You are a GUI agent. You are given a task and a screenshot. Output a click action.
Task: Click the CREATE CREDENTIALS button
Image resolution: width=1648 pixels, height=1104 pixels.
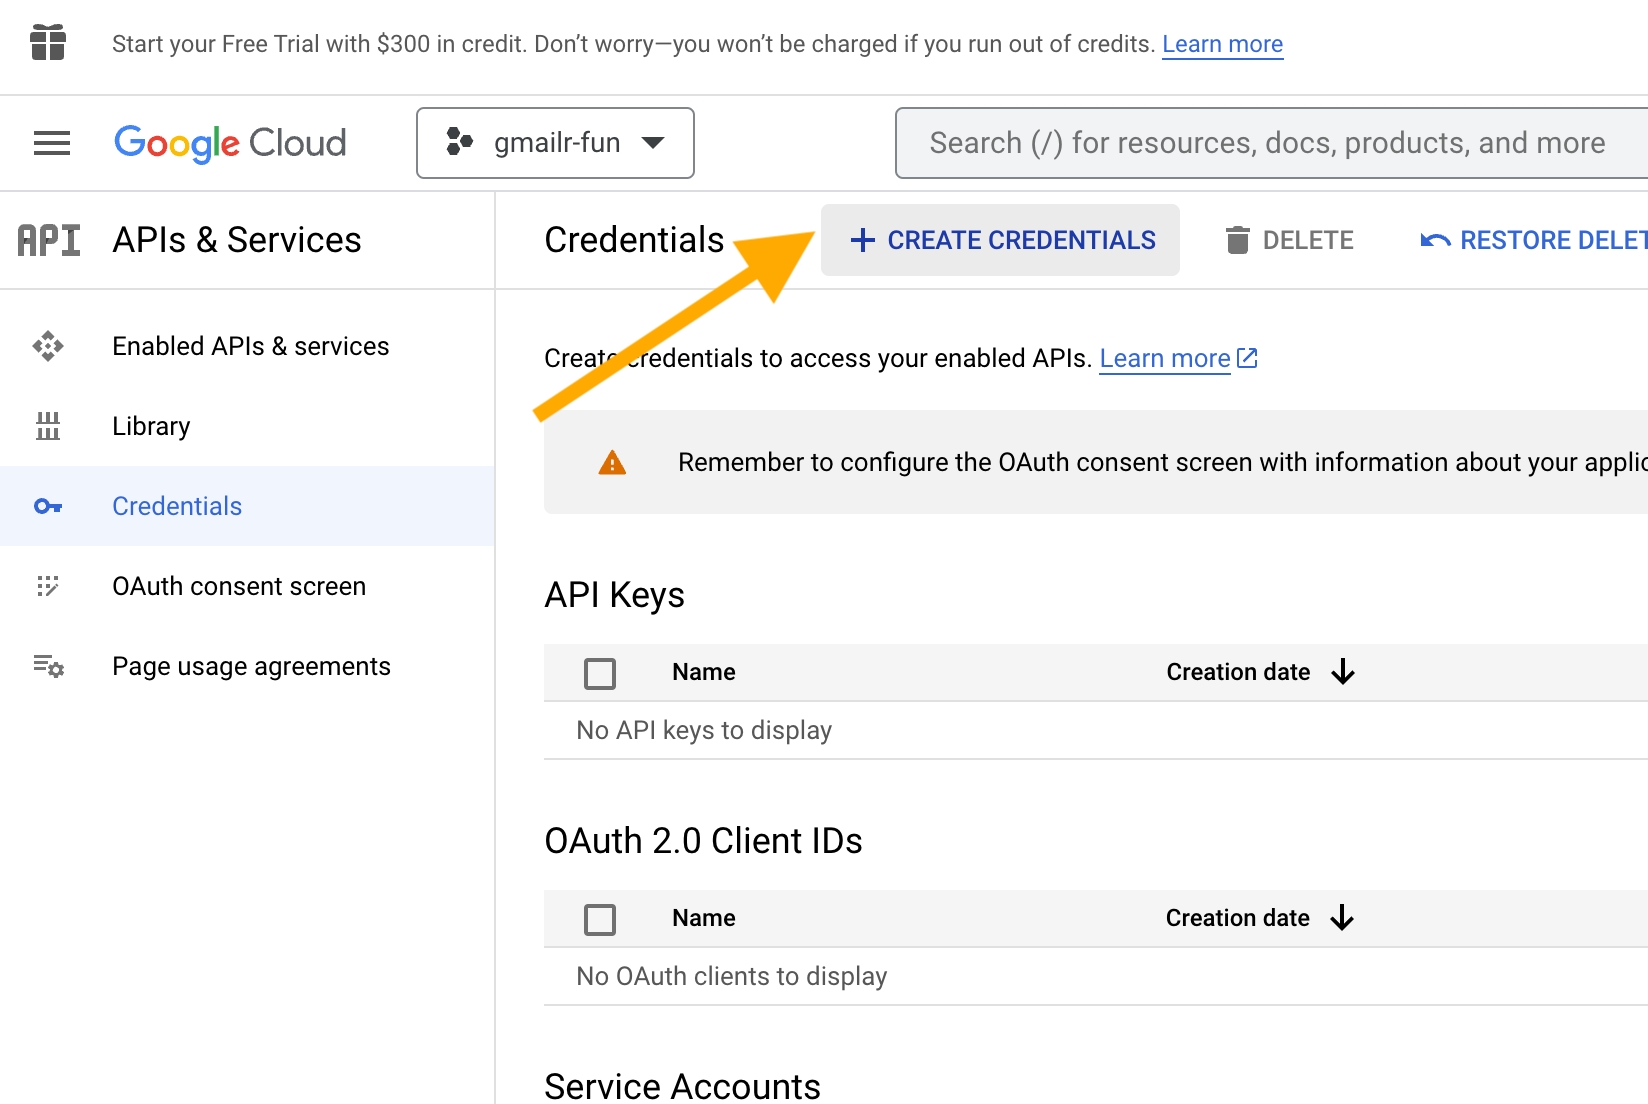[999, 240]
